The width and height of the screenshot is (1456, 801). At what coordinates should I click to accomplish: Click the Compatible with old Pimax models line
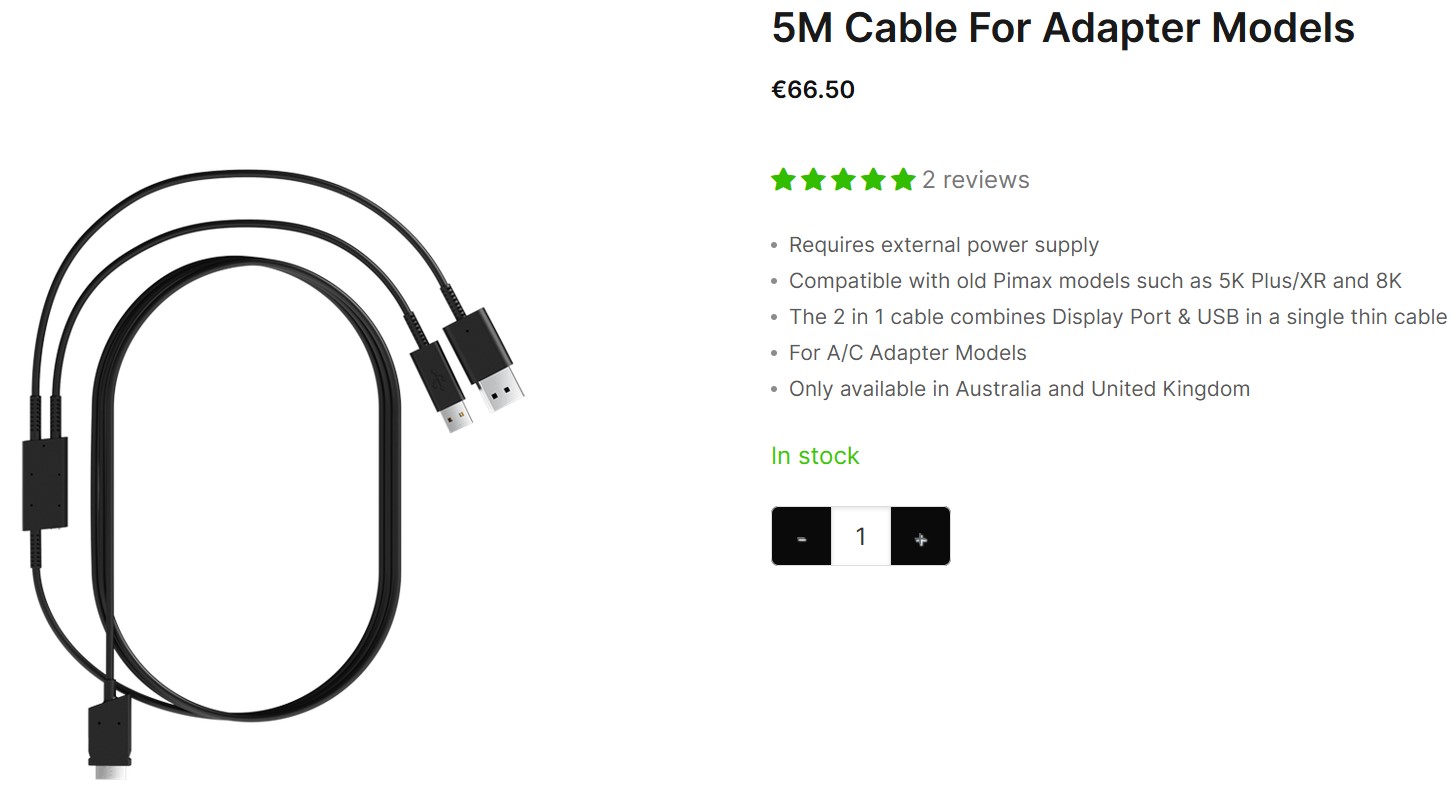(1095, 281)
